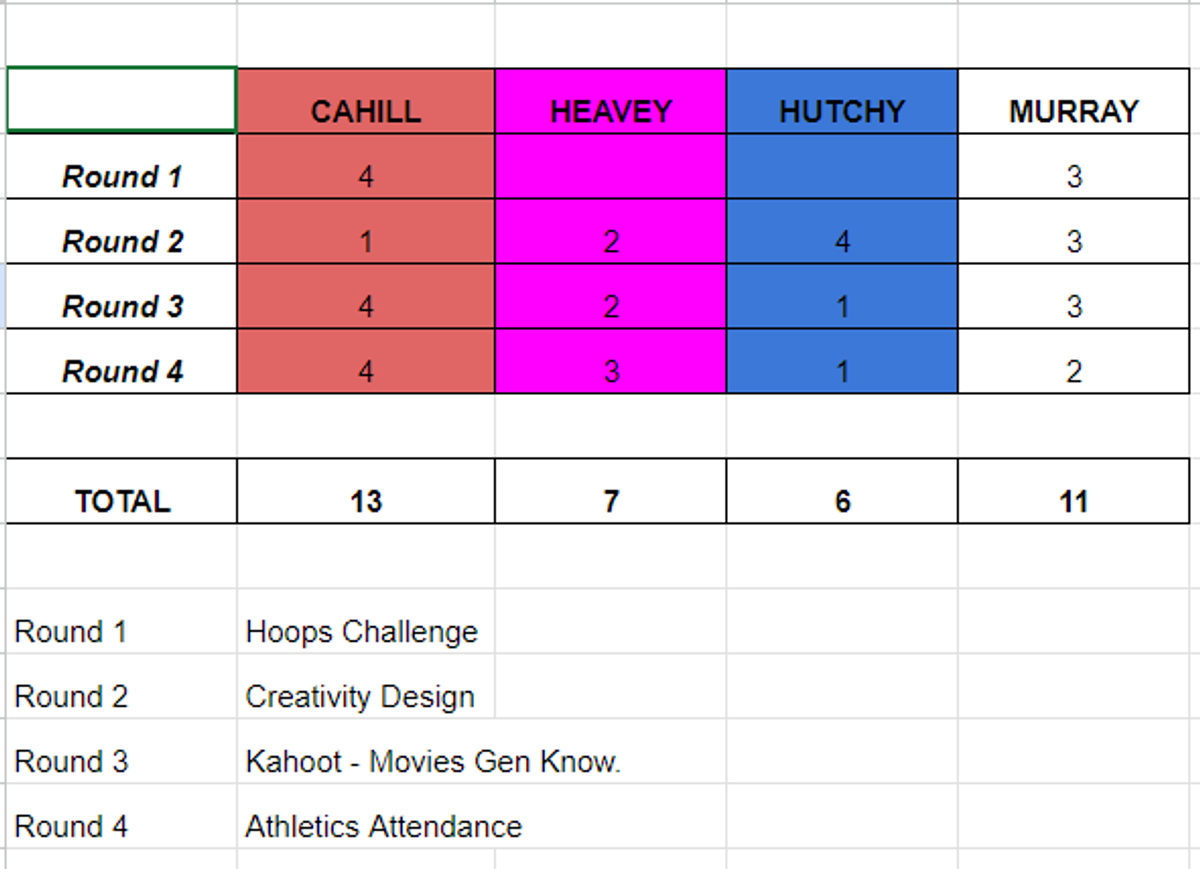Select the Kahoot - Movies Gen Know. cell

pos(366,752)
